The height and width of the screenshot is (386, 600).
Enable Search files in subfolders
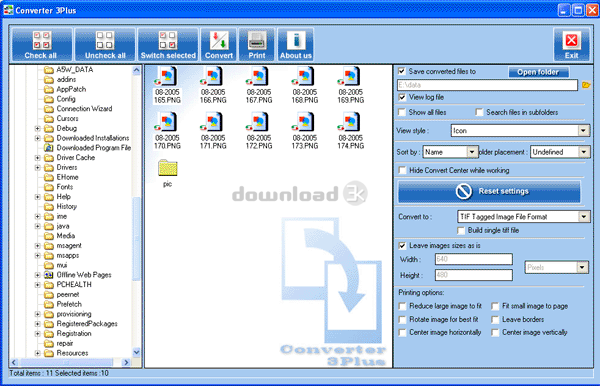pos(479,112)
